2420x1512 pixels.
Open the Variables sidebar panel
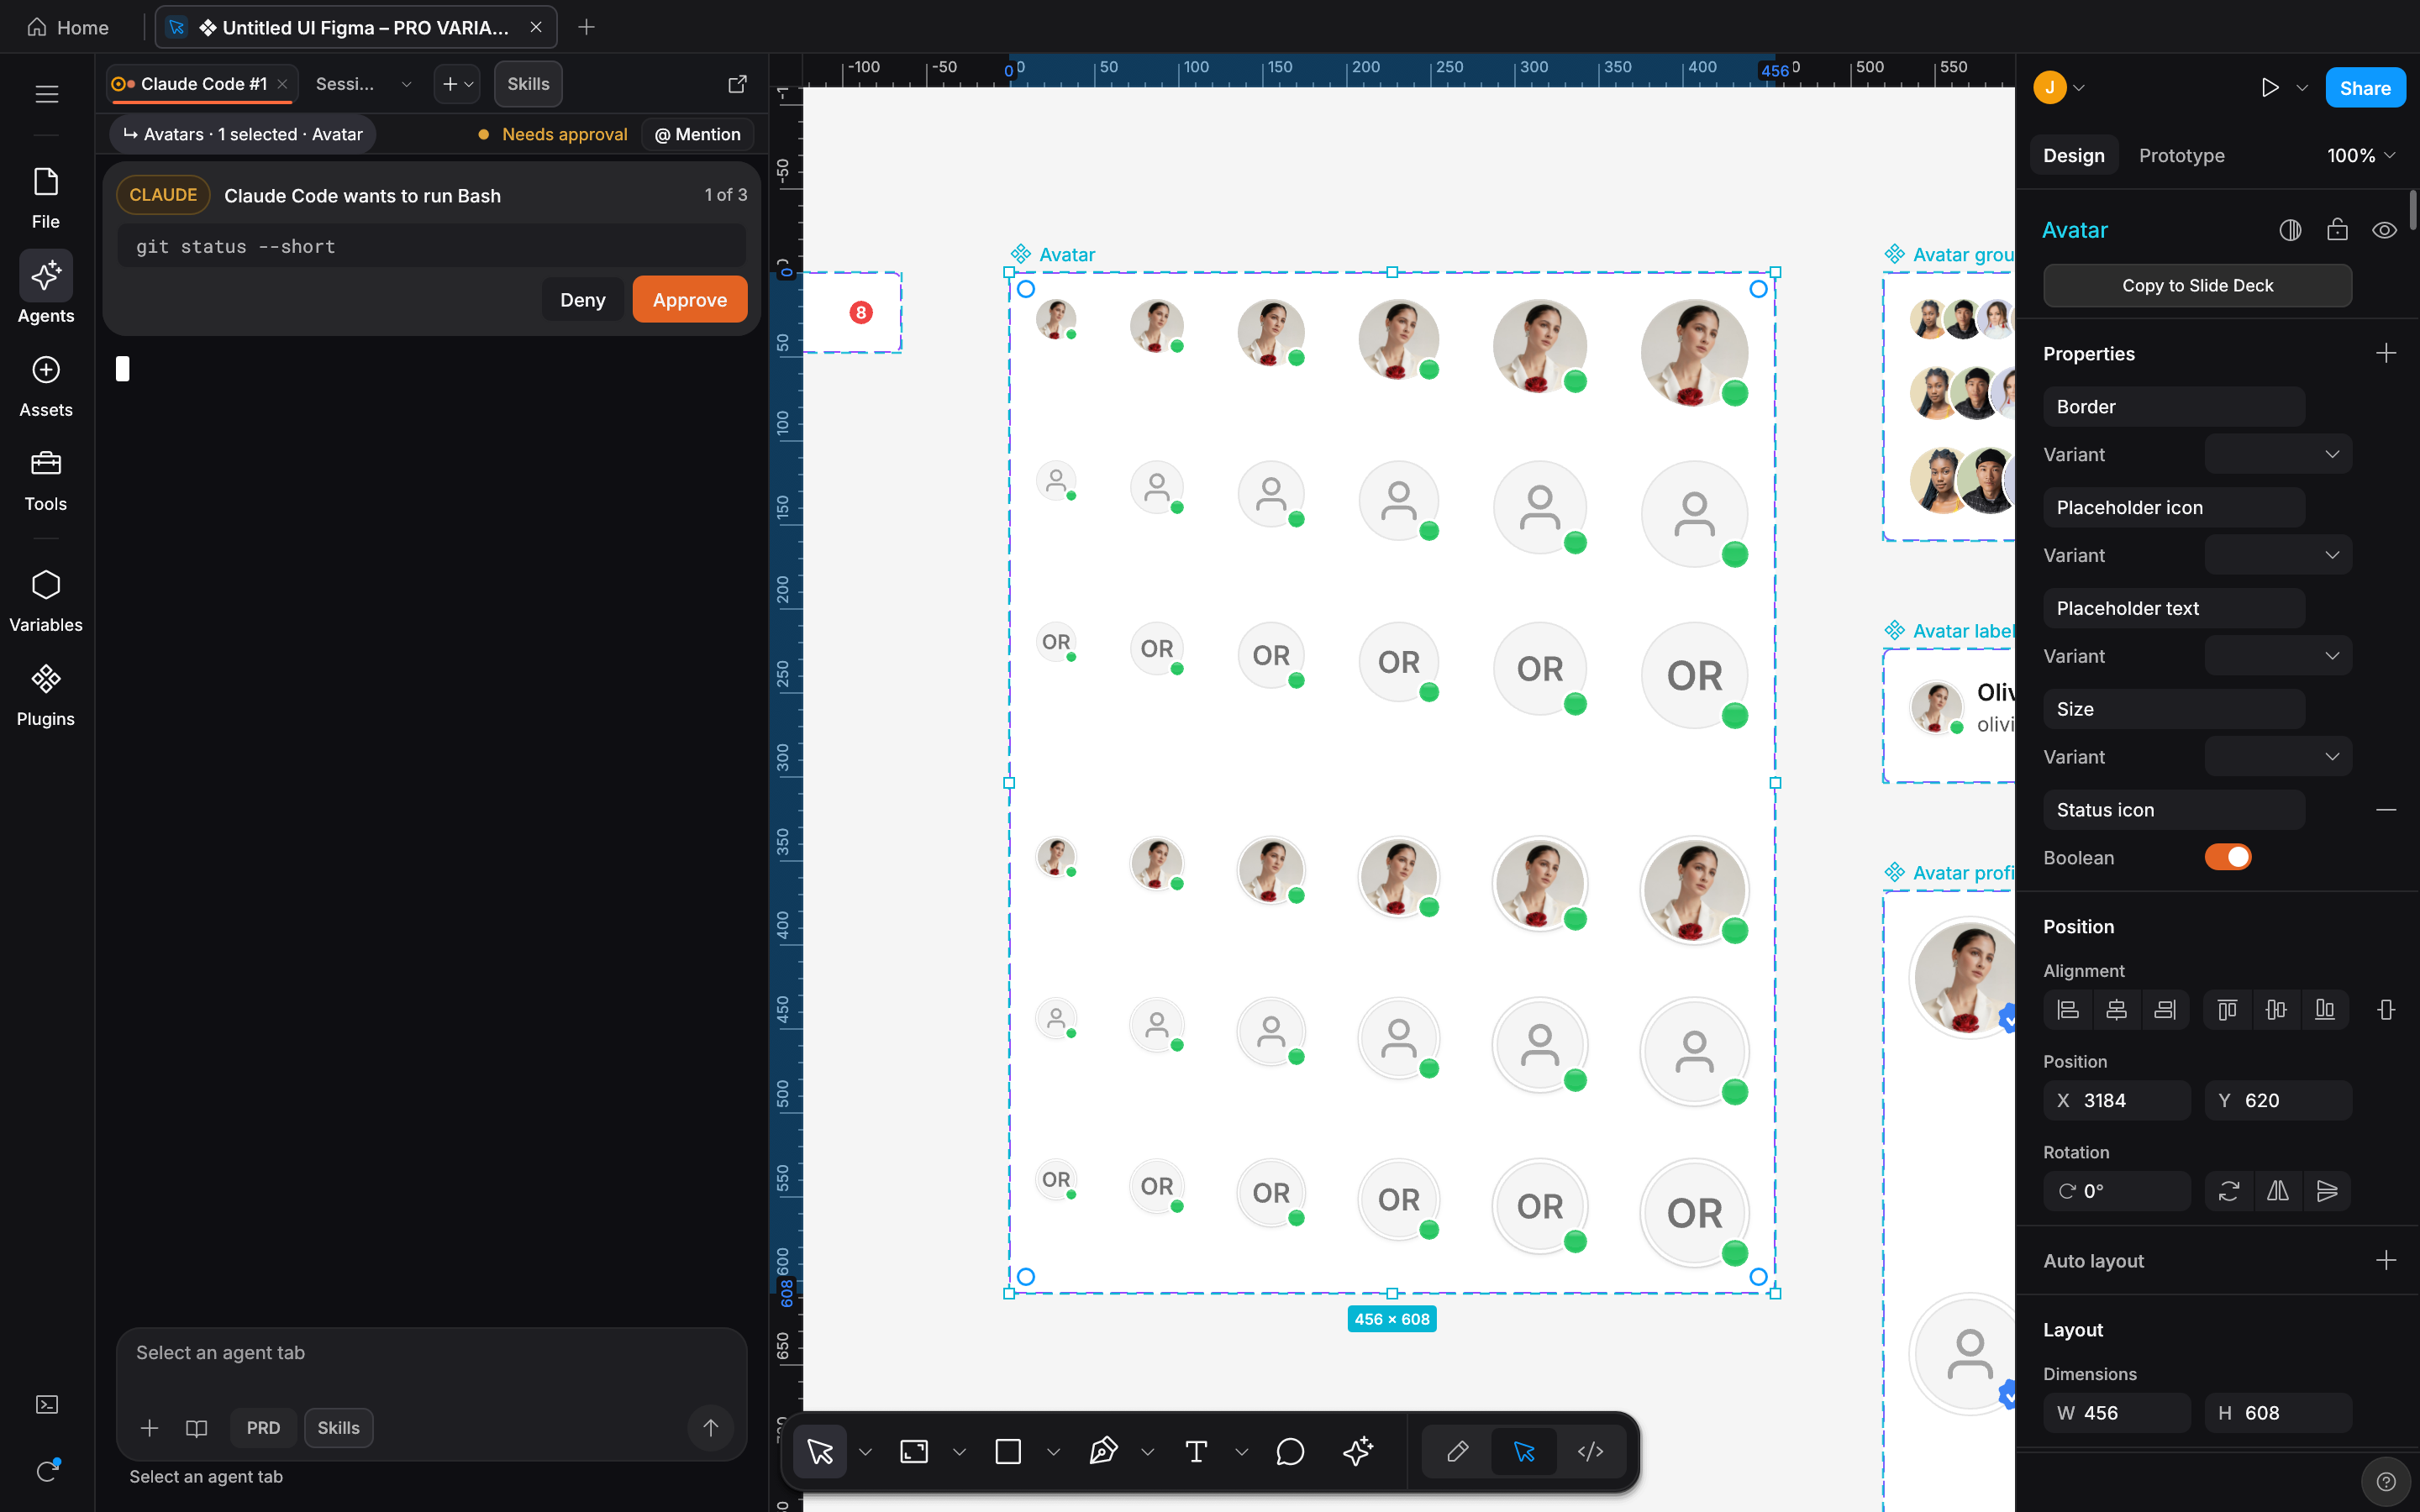(x=46, y=600)
